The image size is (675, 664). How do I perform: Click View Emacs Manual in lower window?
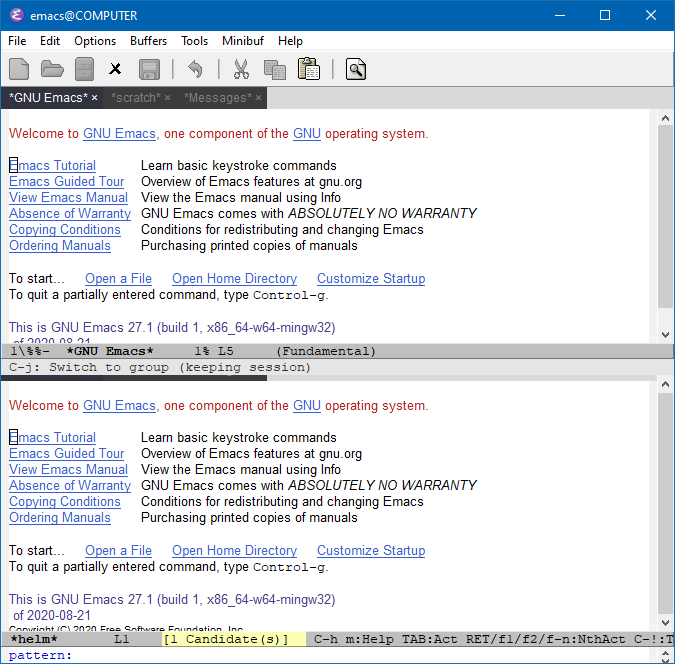[x=68, y=469]
